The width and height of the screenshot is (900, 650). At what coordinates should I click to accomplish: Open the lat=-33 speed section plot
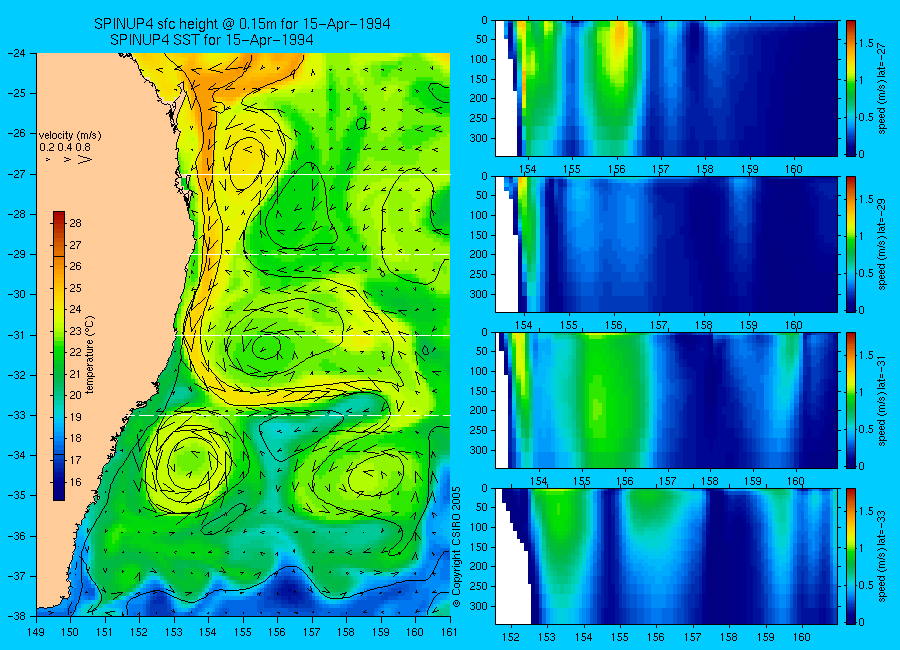(666, 556)
